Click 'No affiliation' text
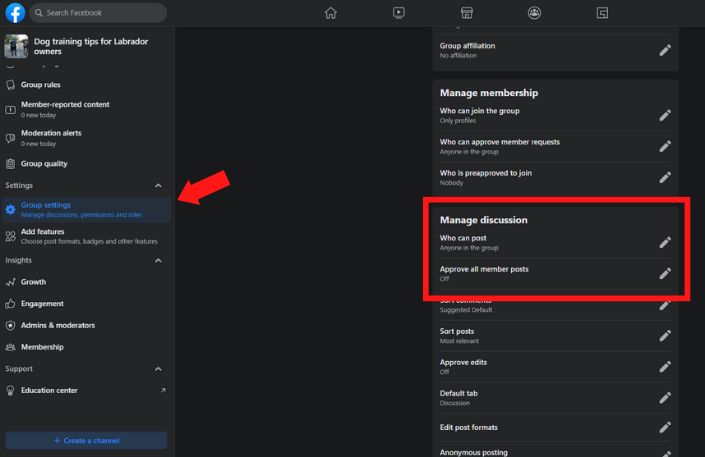The image size is (705, 457). [458, 55]
